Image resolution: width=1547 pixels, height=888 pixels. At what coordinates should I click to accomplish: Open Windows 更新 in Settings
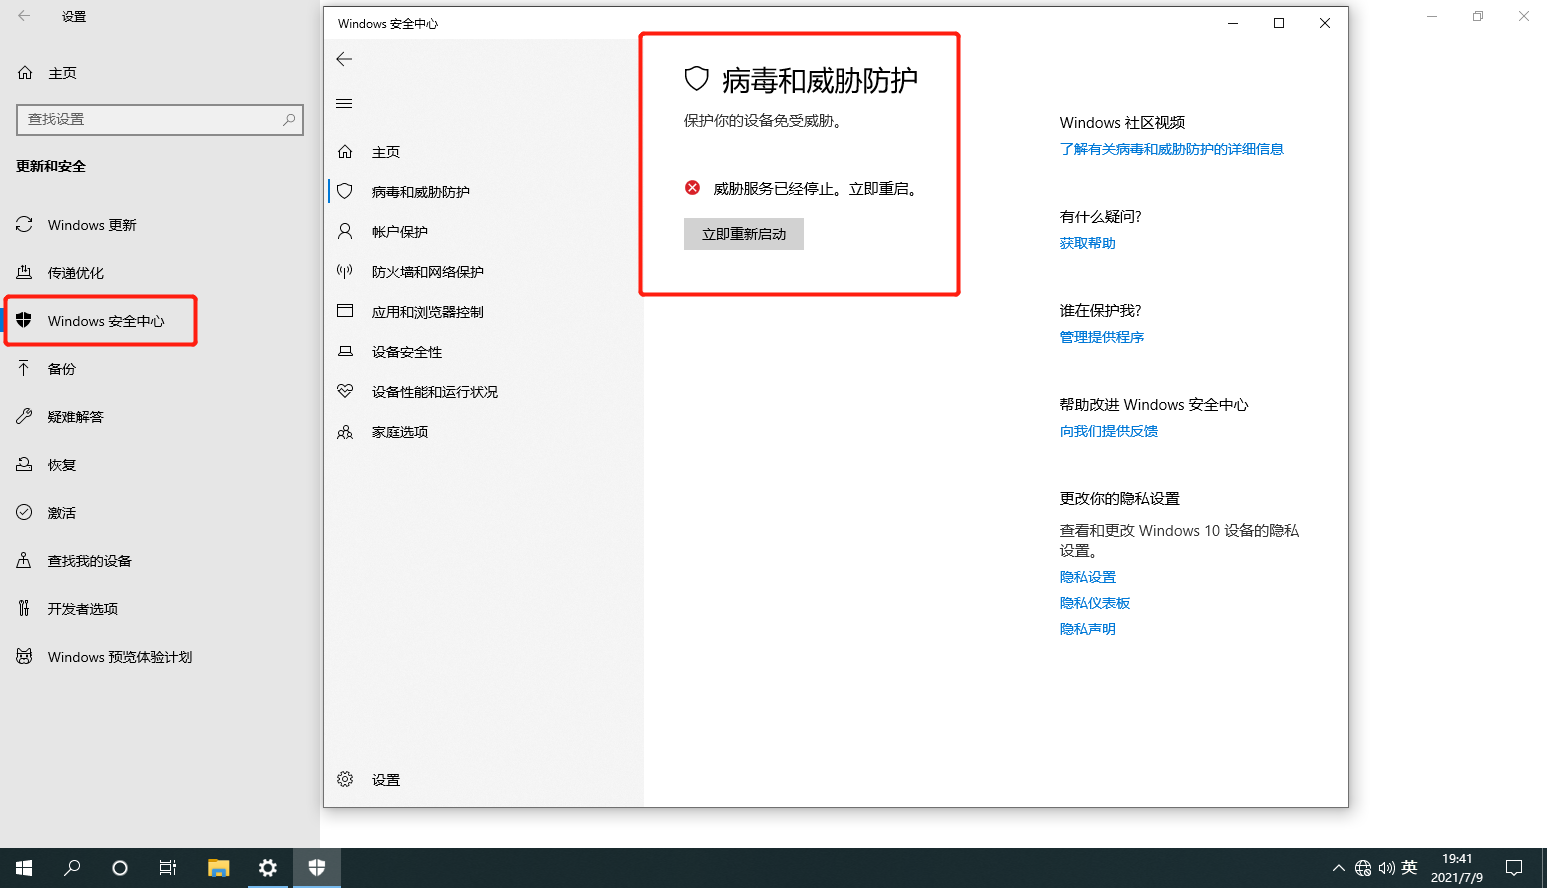click(x=92, y=225)
